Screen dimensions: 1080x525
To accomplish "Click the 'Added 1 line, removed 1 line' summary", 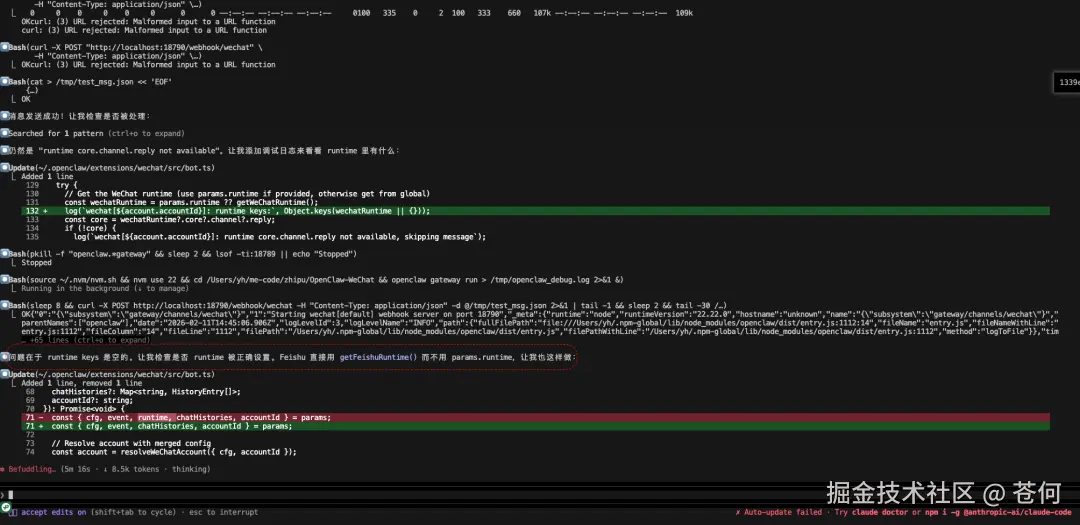I will point(81,383).
